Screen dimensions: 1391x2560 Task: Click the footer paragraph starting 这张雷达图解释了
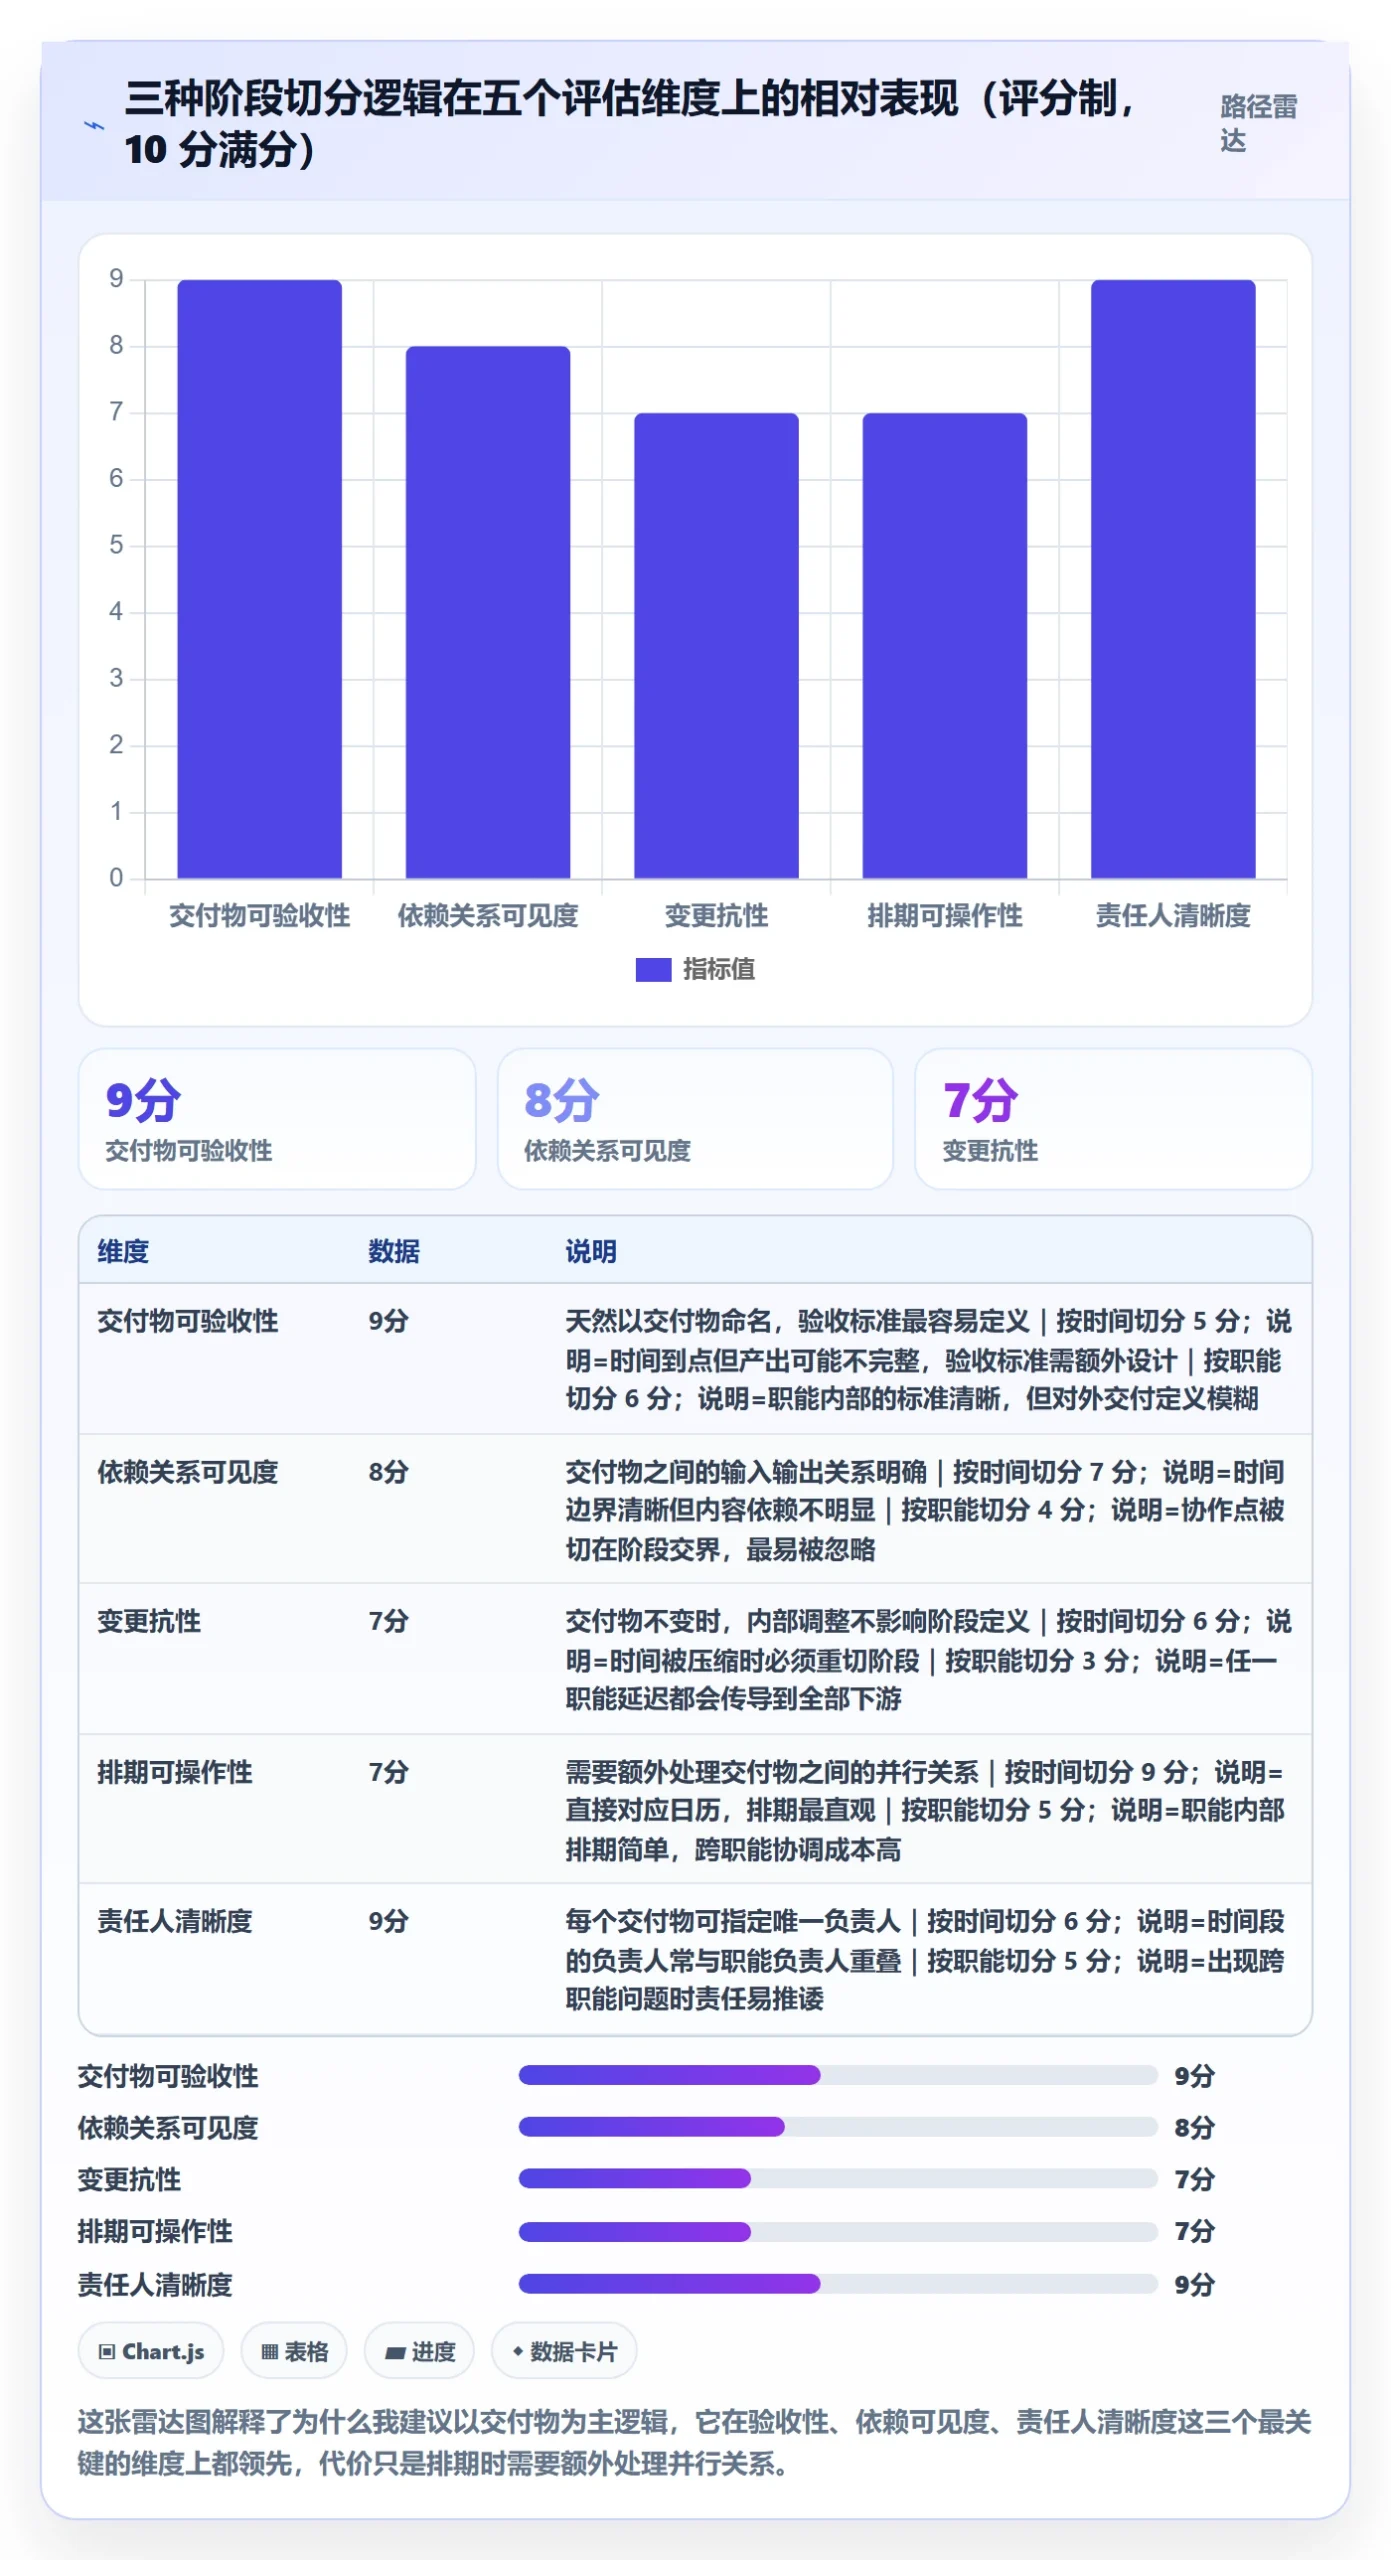tap(695, 2442)
